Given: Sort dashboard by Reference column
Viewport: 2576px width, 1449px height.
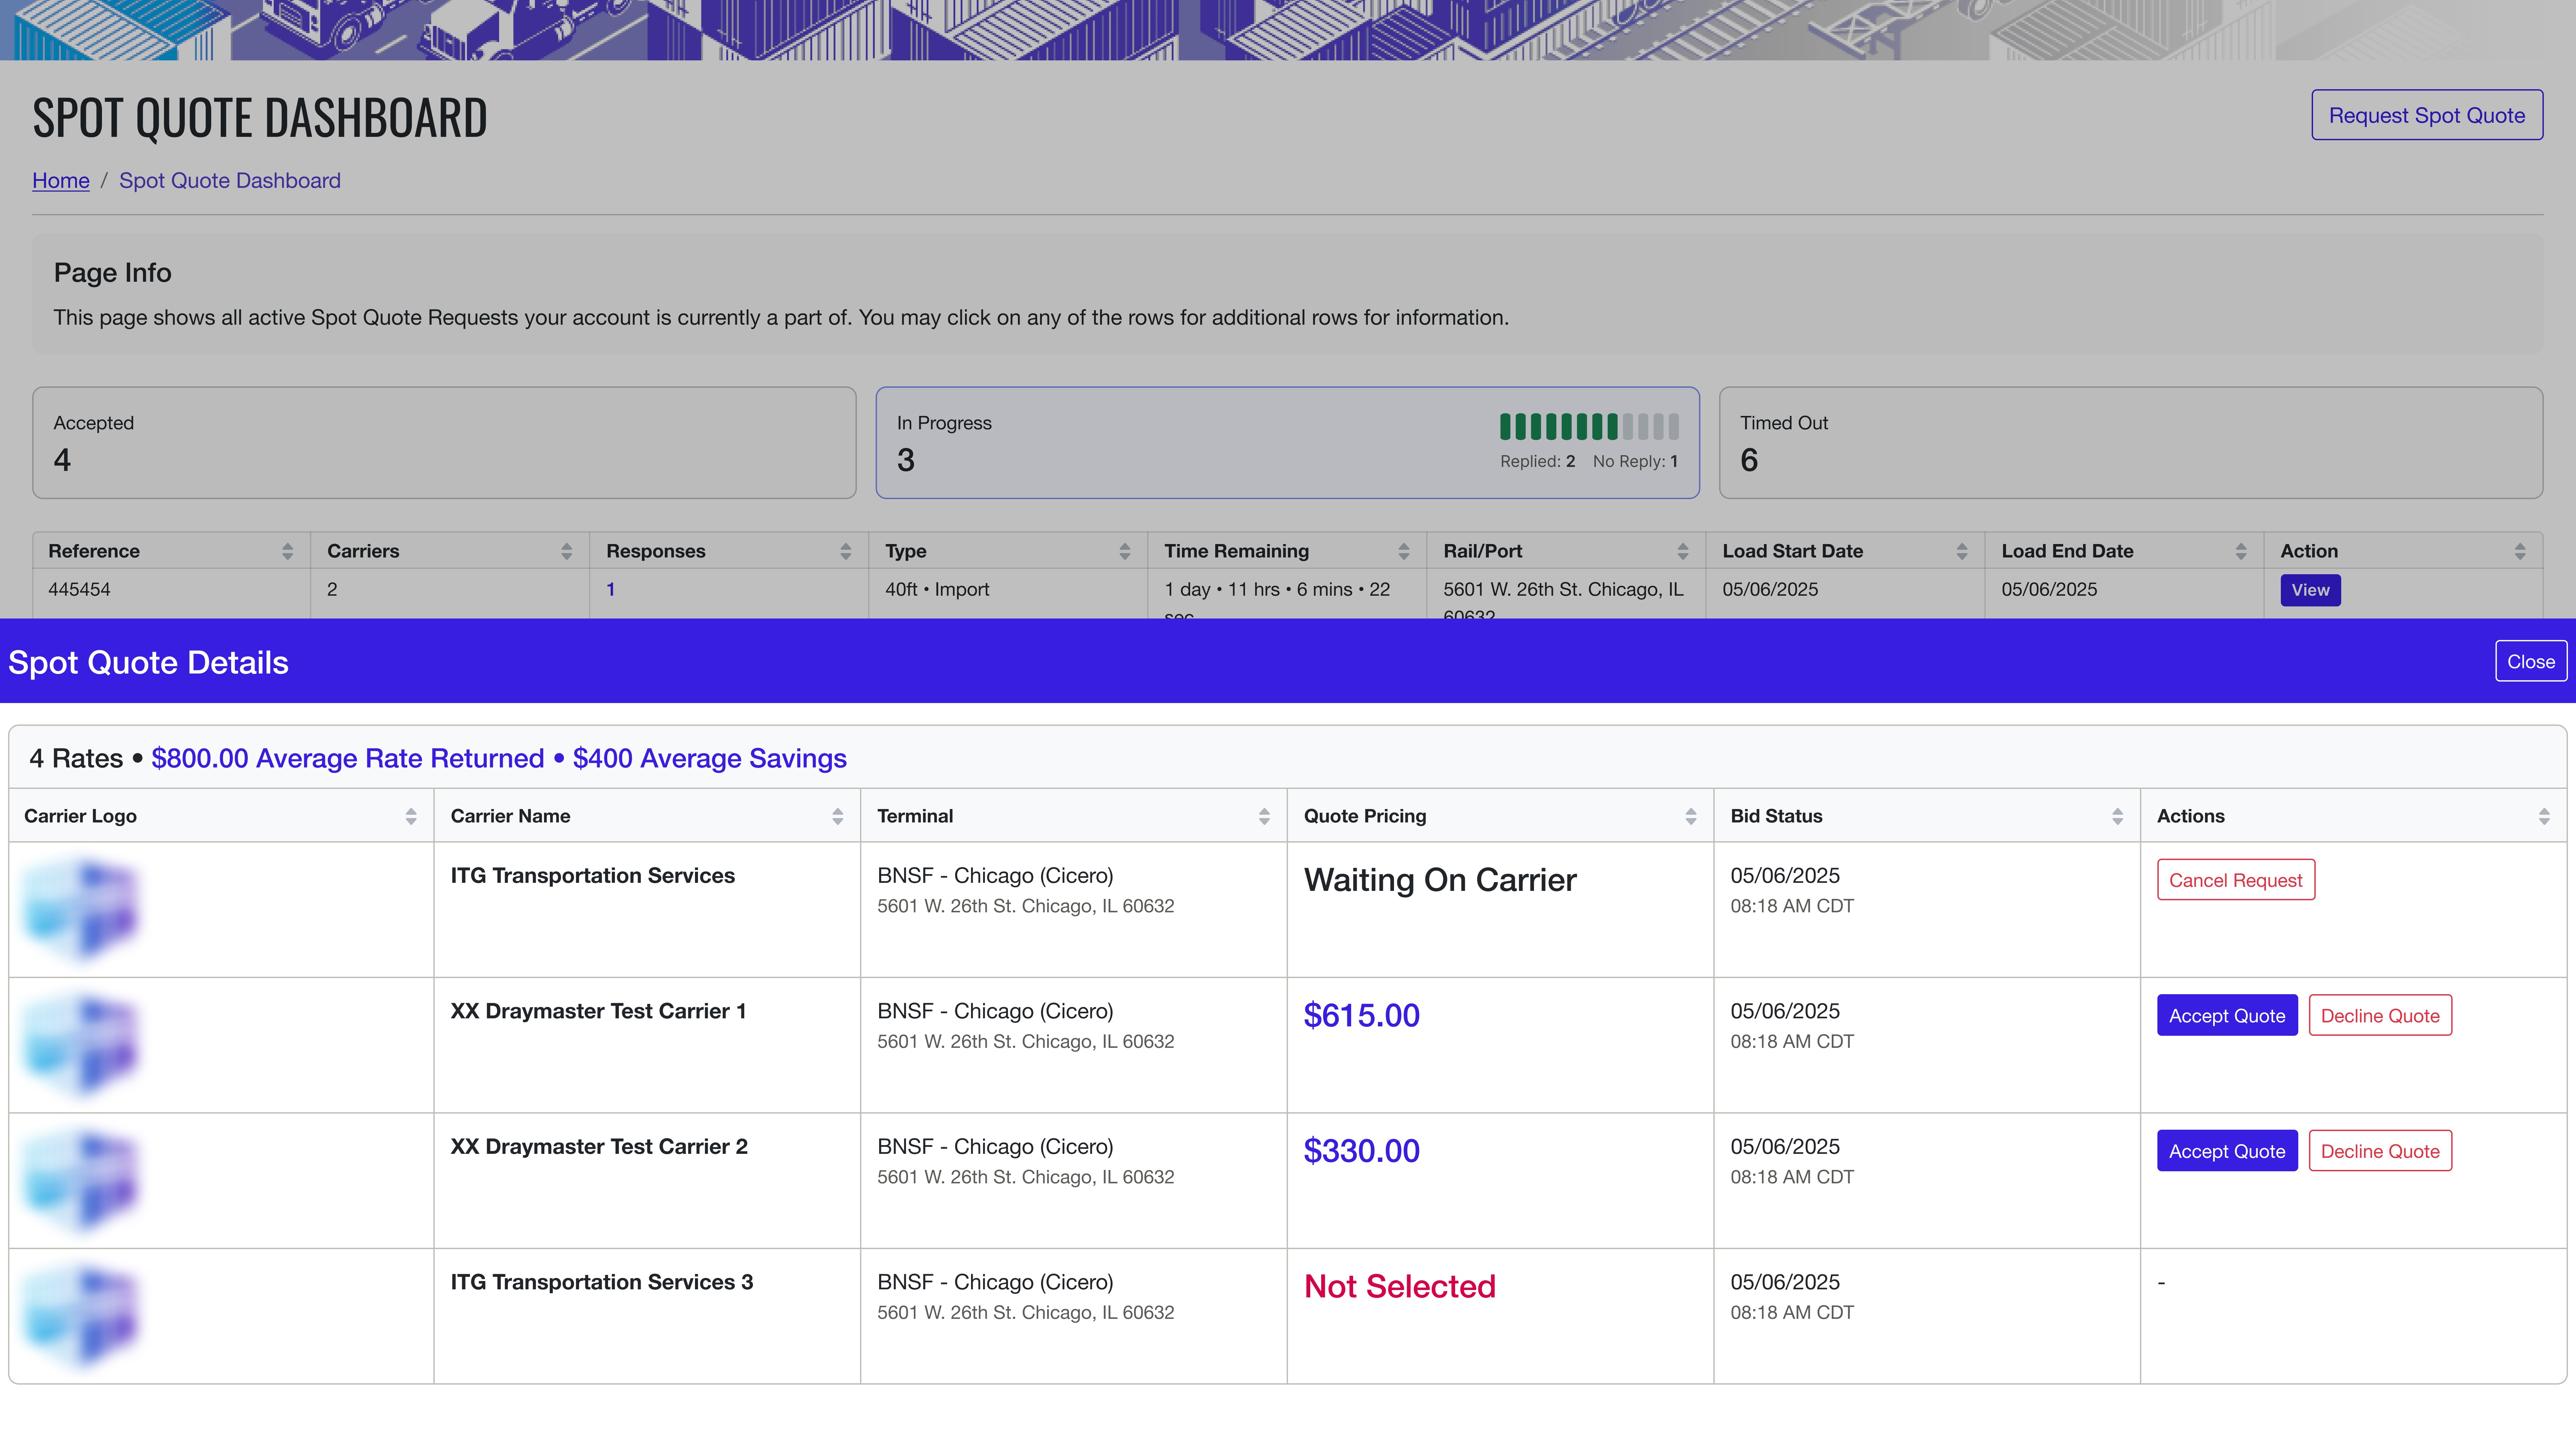Looking at the screenshot, I should point(287,551).
